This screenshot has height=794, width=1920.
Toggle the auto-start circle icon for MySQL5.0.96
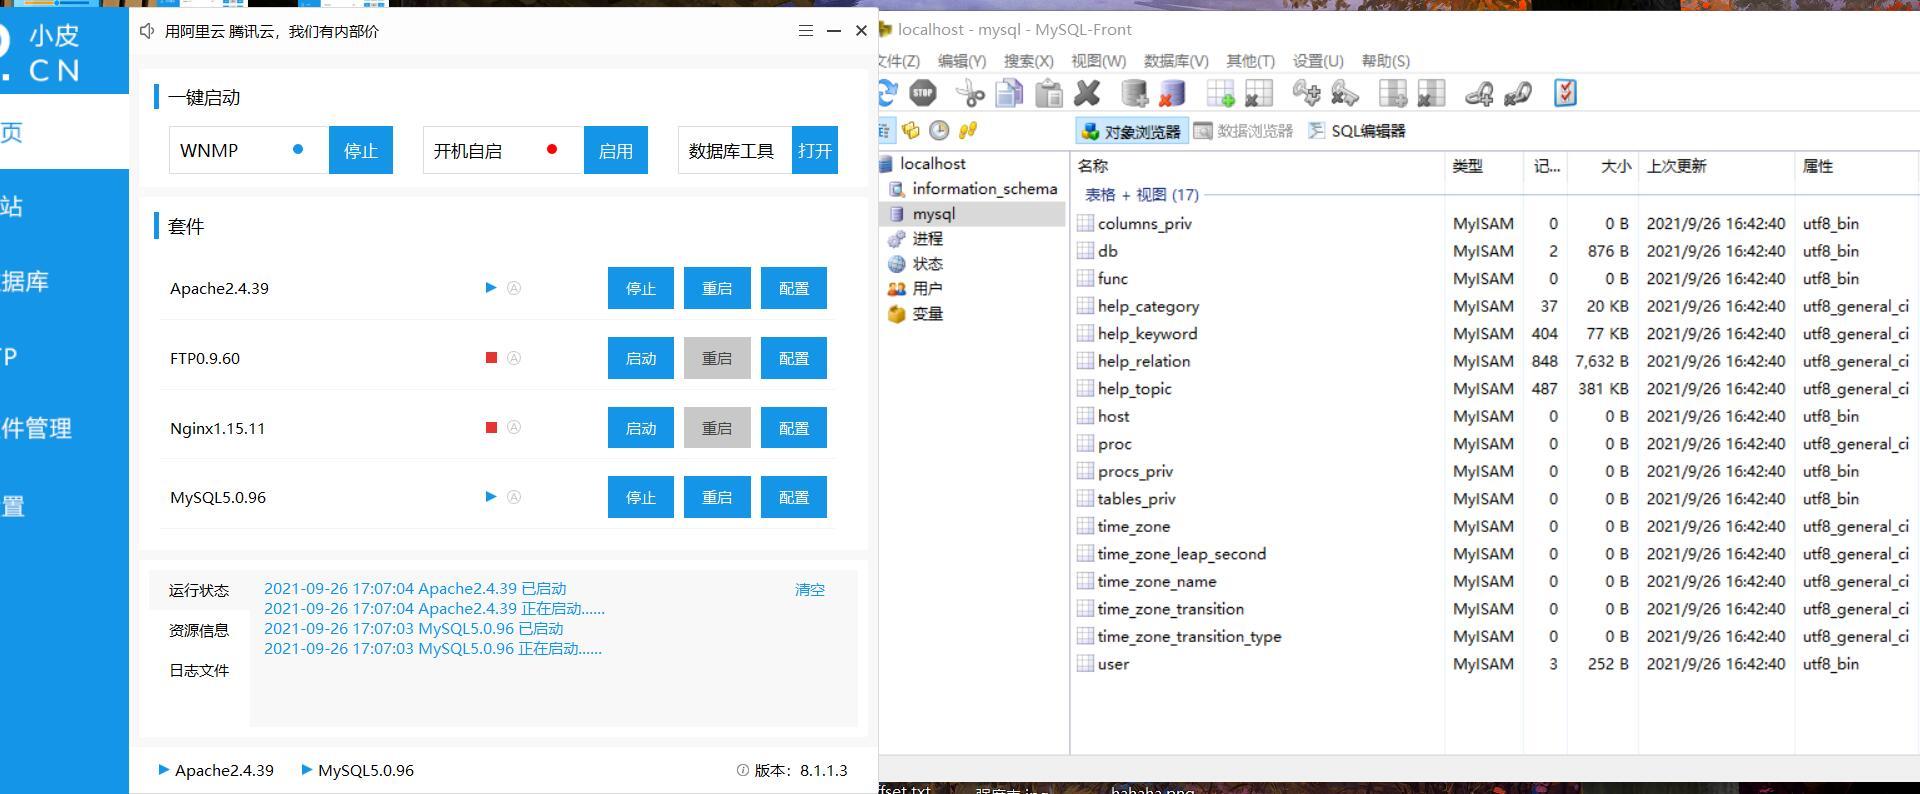click(514, 497)
